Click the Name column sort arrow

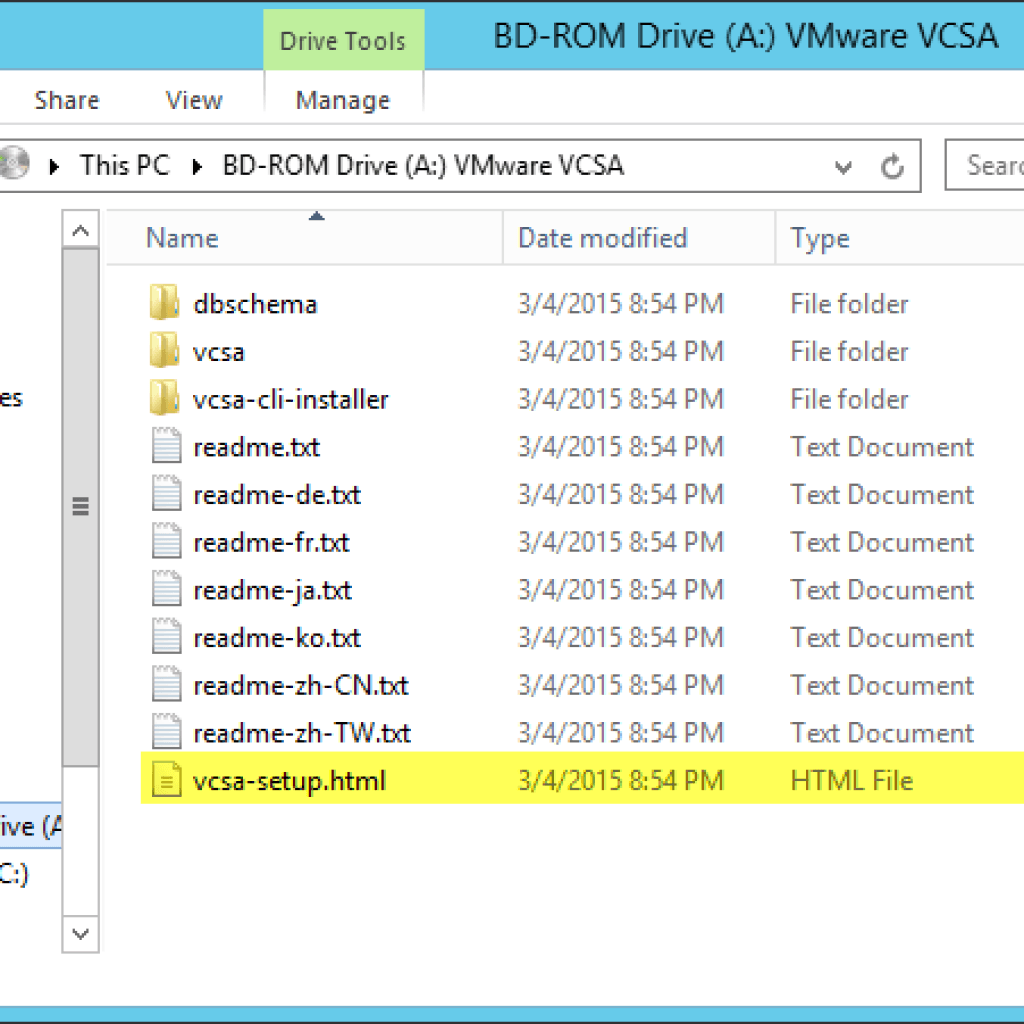pos(316,215)
